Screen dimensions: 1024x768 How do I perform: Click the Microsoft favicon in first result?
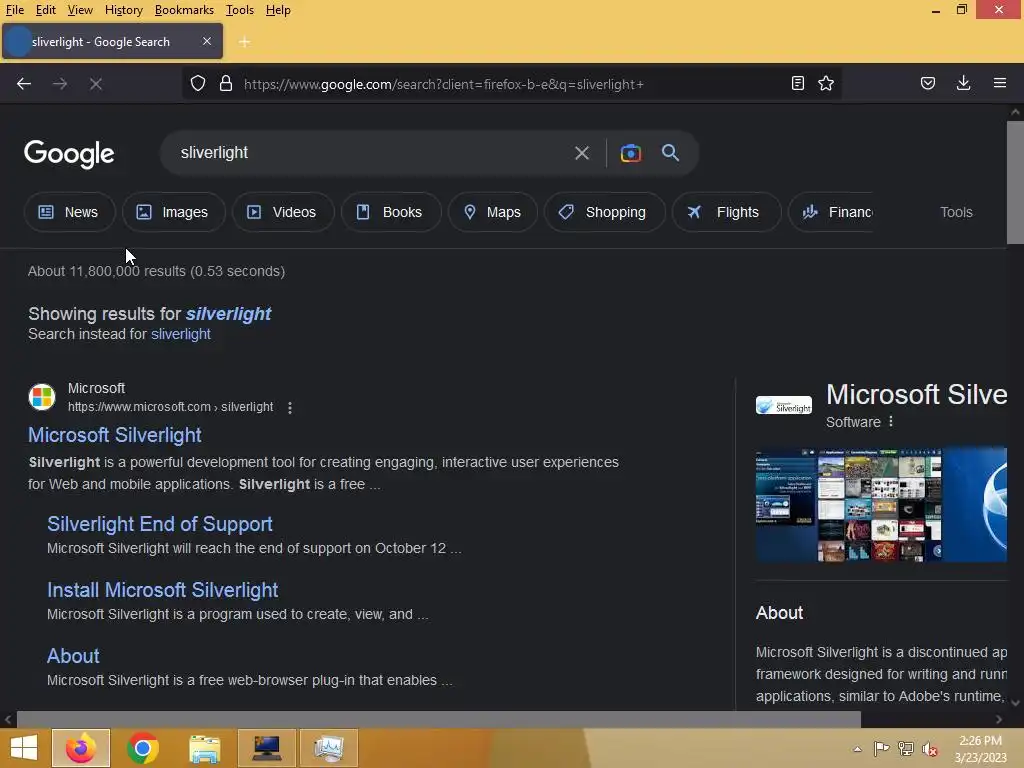(42, 396)
